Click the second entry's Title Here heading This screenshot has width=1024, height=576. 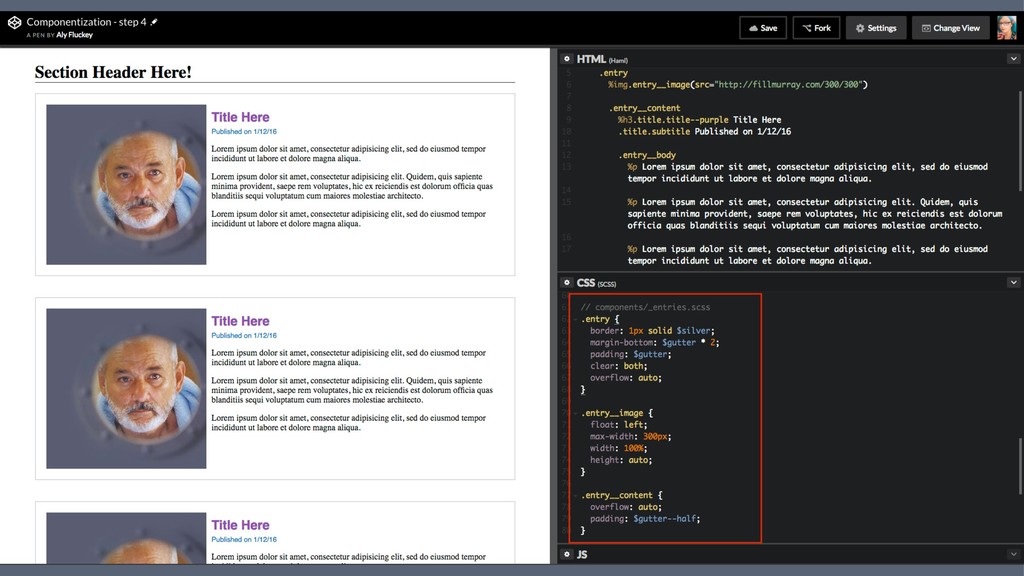[240, 321]
